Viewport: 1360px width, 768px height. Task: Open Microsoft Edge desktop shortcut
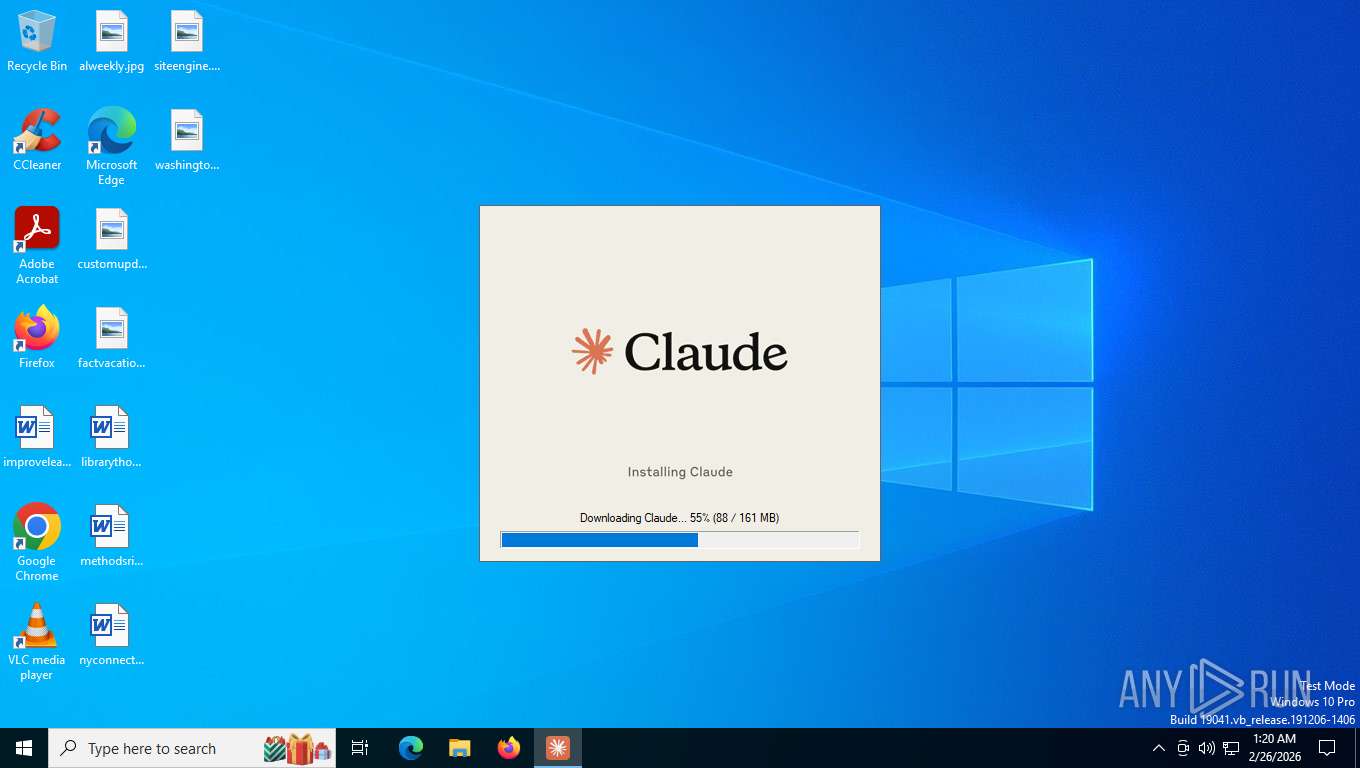pos(112,147)
